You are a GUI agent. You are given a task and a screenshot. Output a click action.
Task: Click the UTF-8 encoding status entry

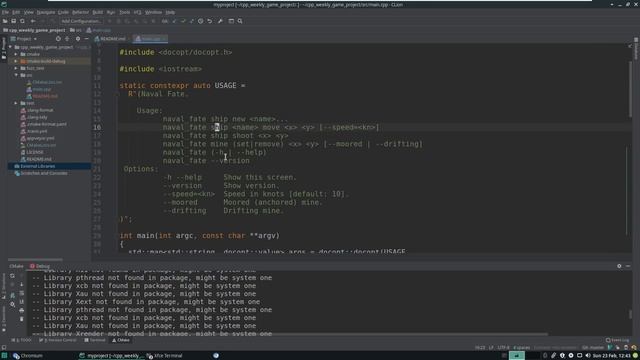[503, 348]
